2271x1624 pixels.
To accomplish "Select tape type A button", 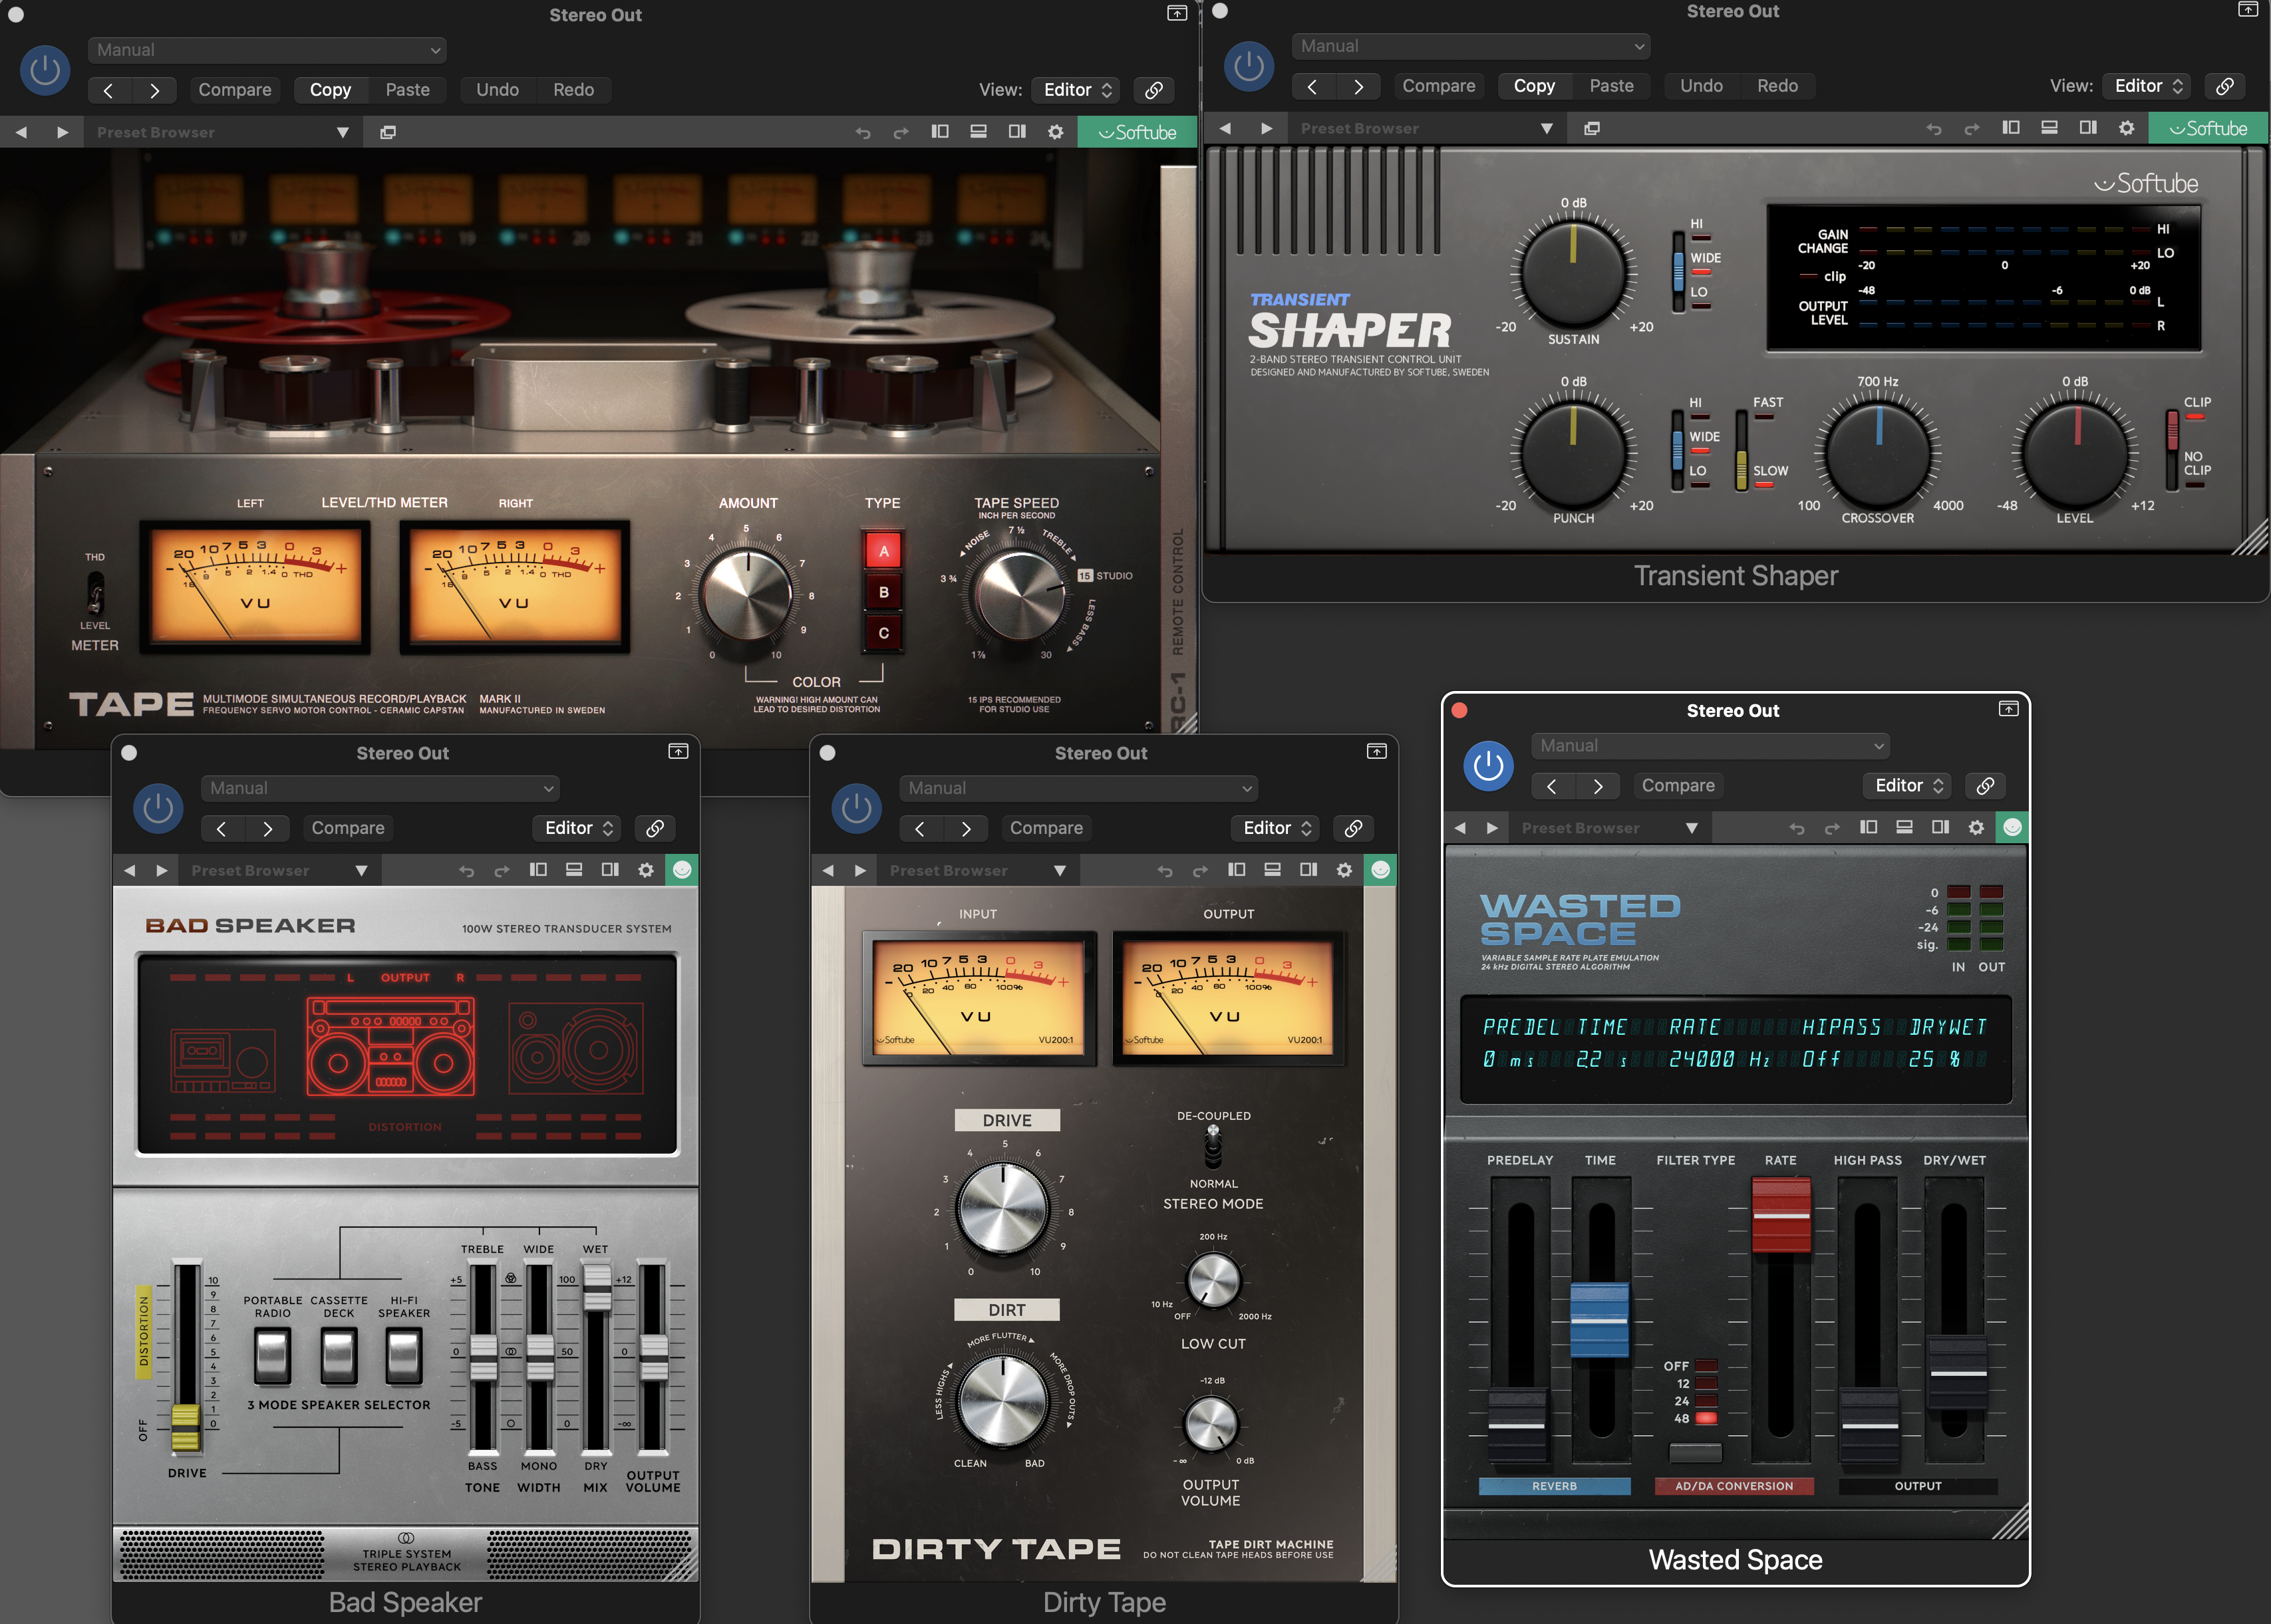I will click(x=883, y=551).
